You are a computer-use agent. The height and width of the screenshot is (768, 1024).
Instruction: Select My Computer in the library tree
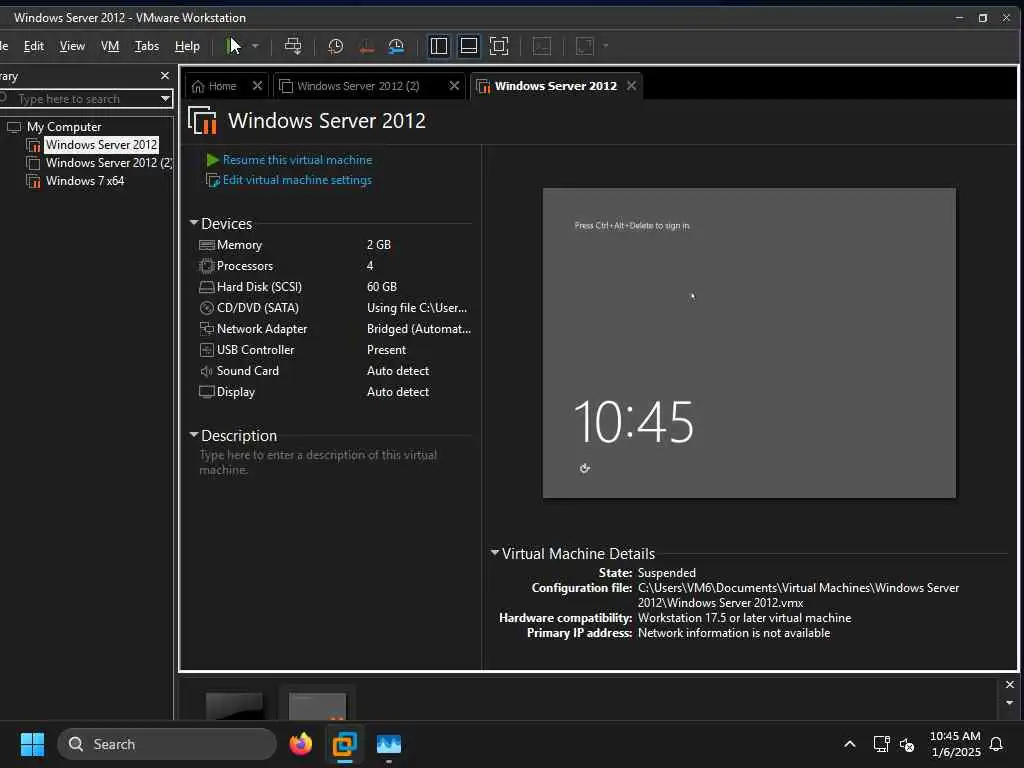(64, 127)
